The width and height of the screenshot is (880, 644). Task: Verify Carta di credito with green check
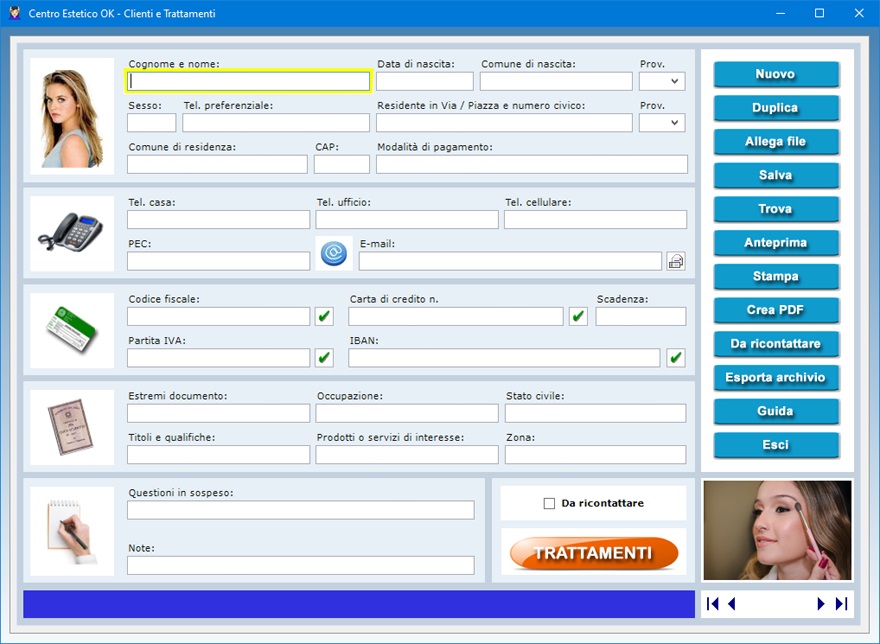click(578, 316)
